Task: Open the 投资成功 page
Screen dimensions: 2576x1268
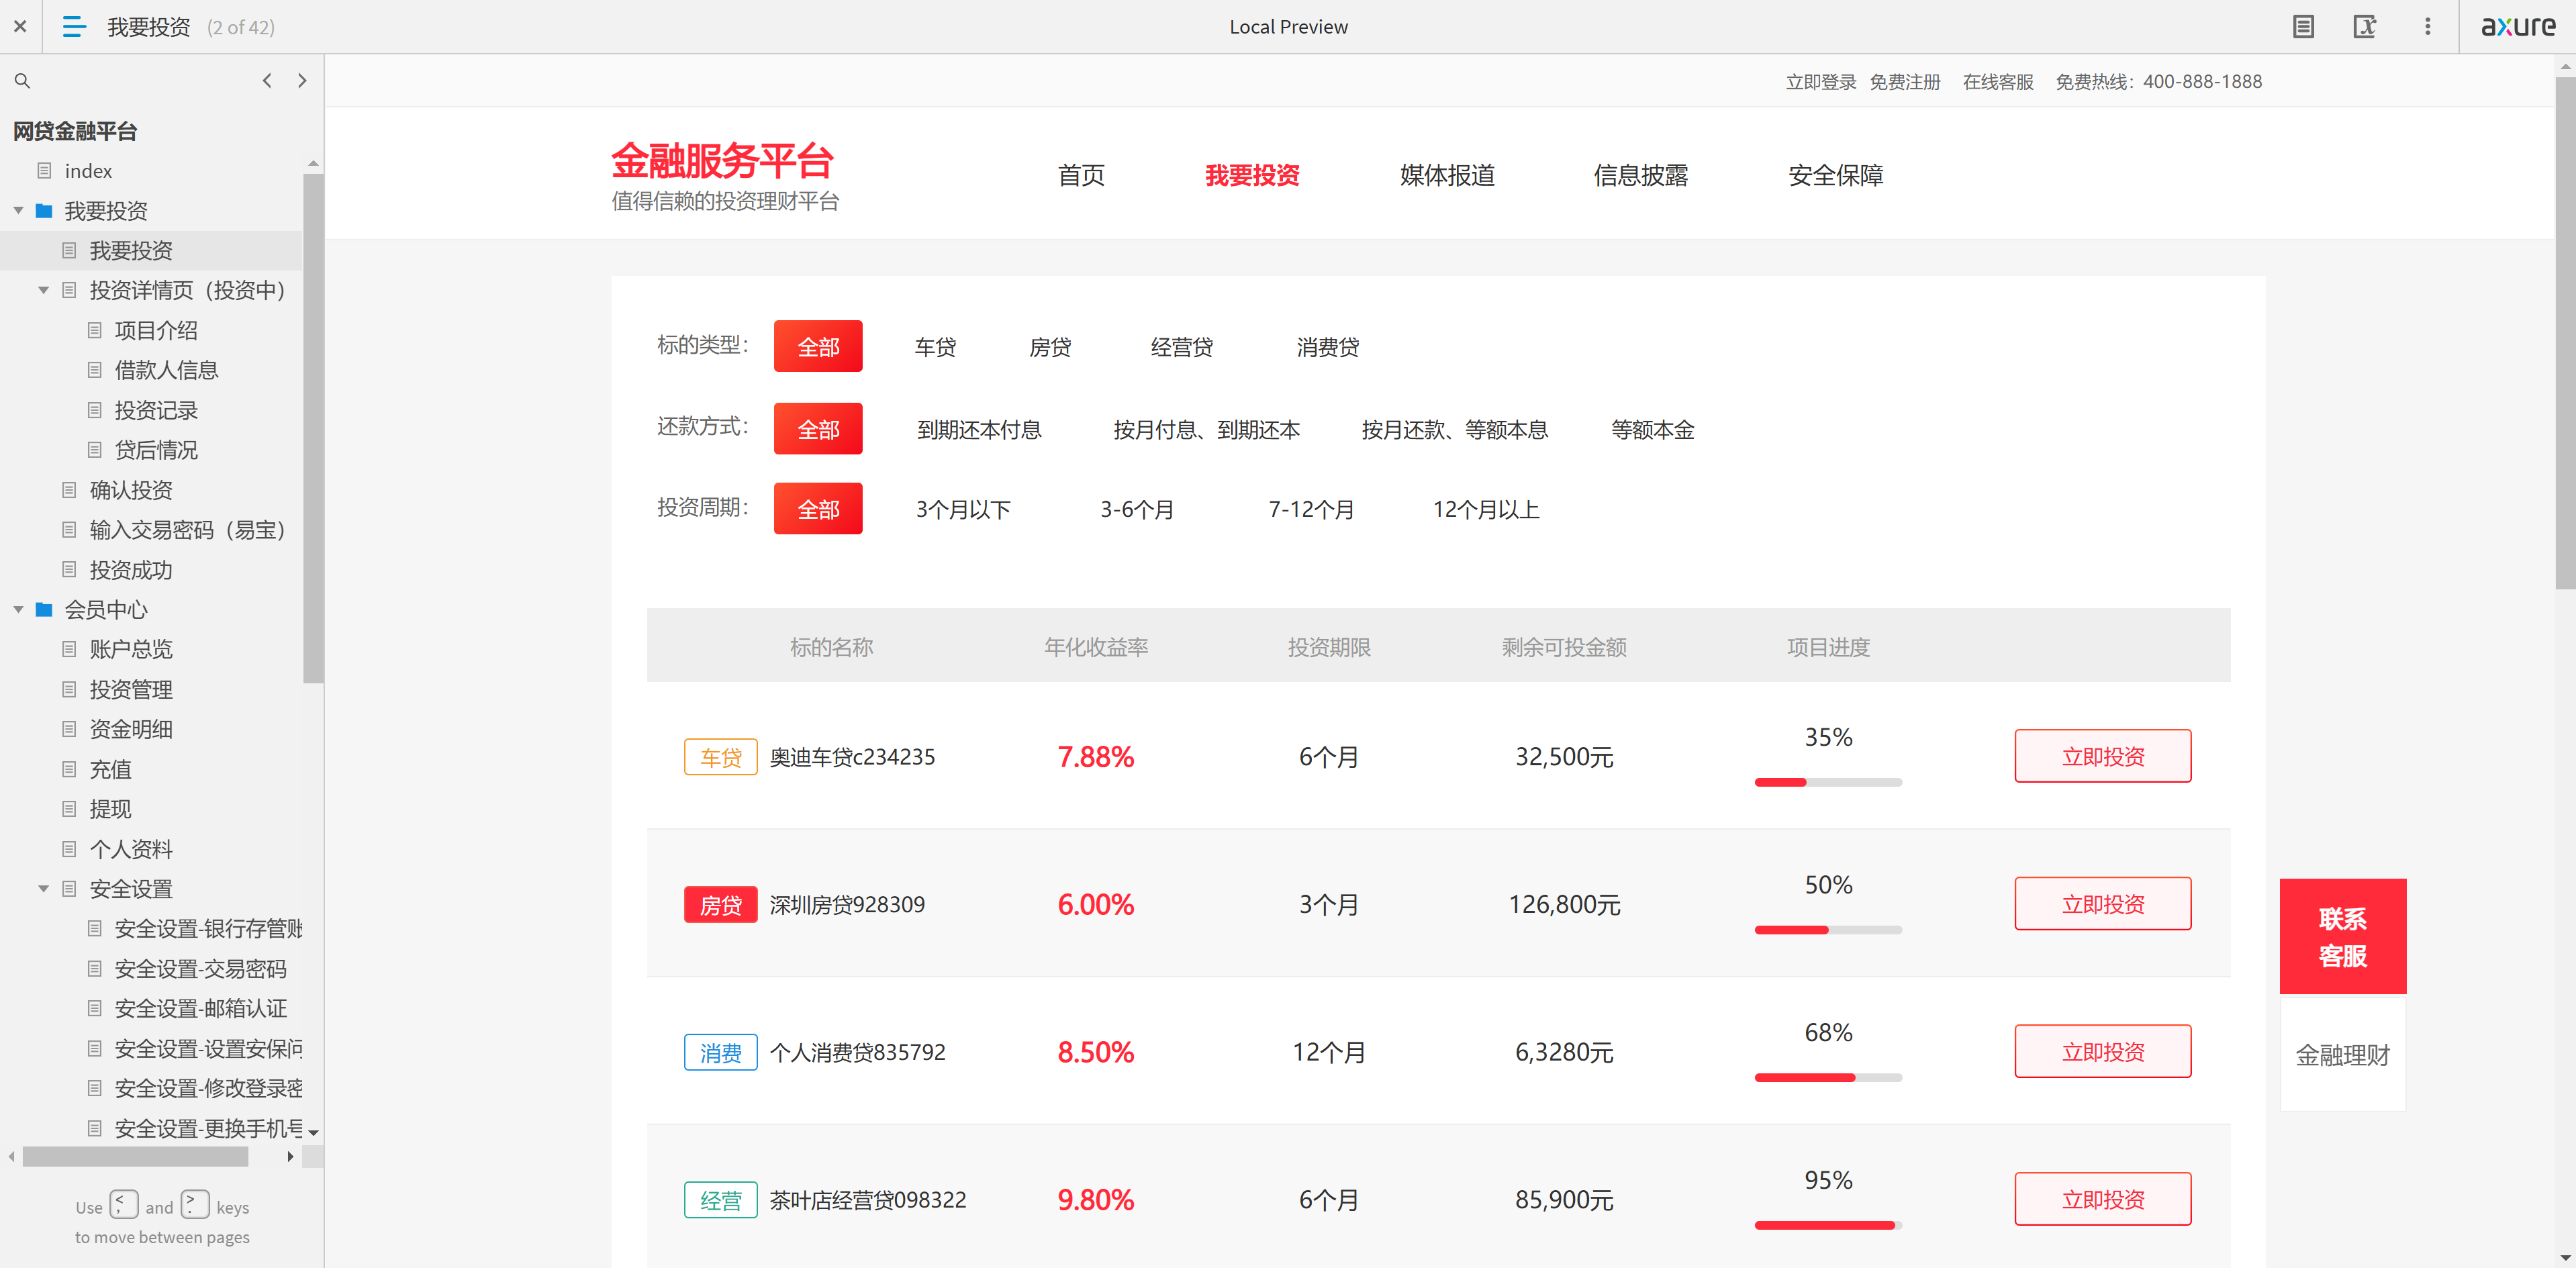Action: click(x=131, y=570)
